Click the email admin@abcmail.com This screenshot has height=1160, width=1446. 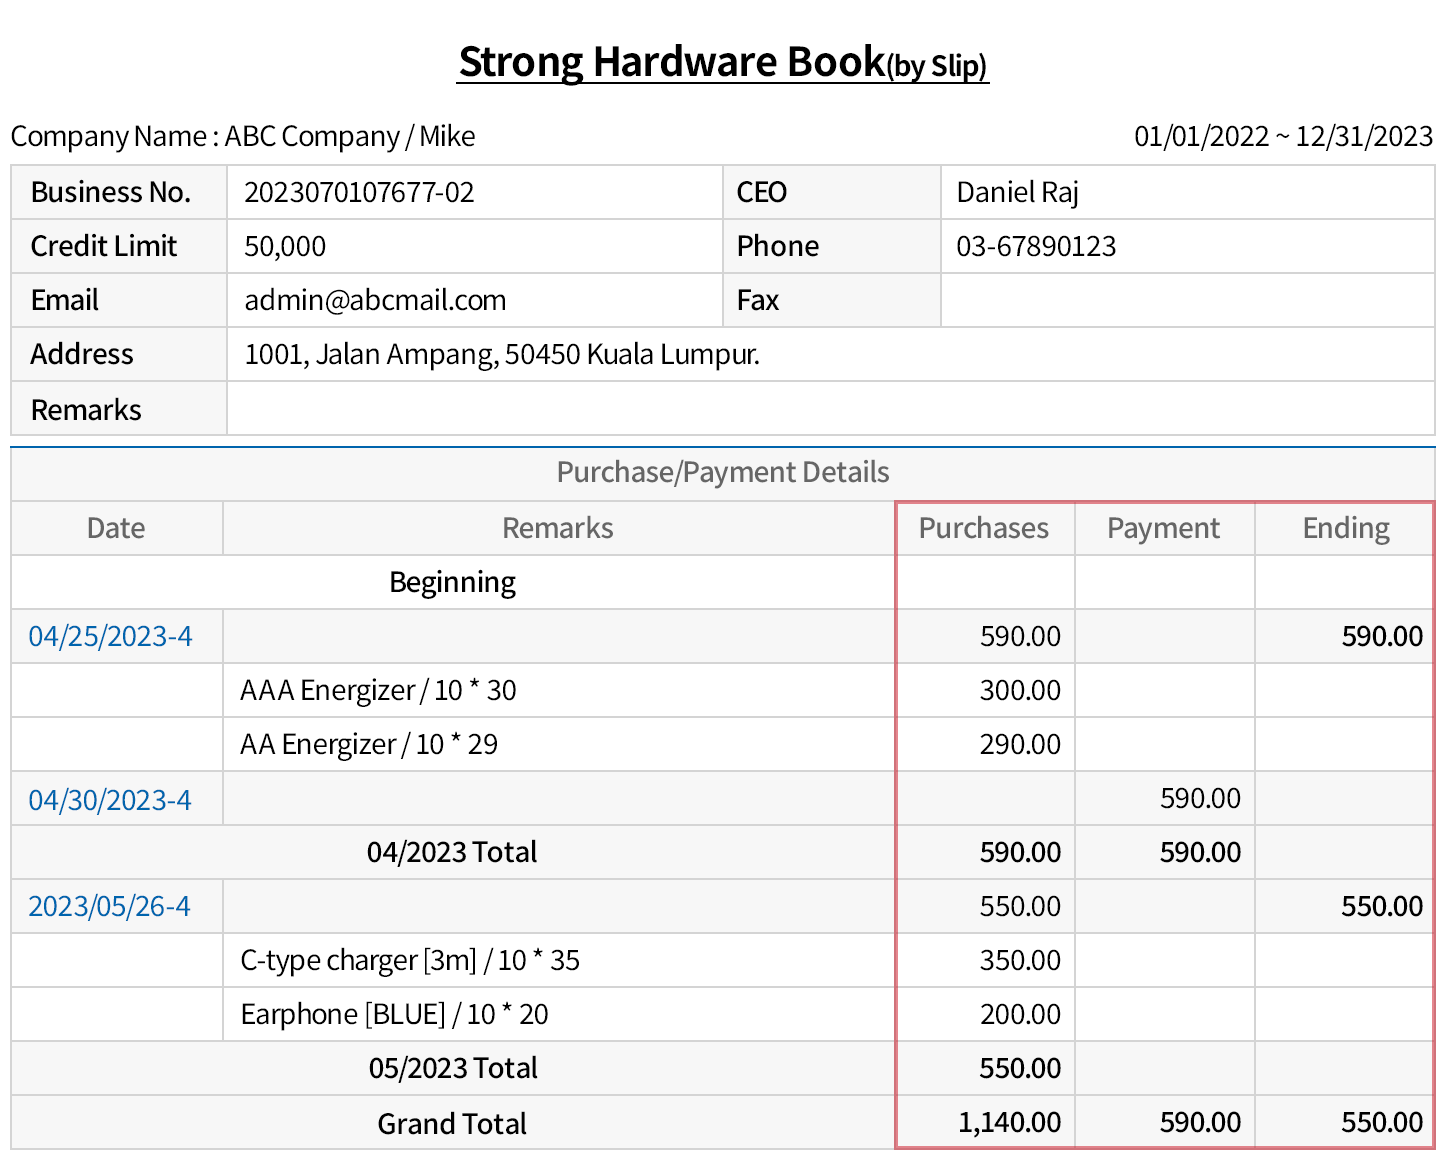[375, 301]
